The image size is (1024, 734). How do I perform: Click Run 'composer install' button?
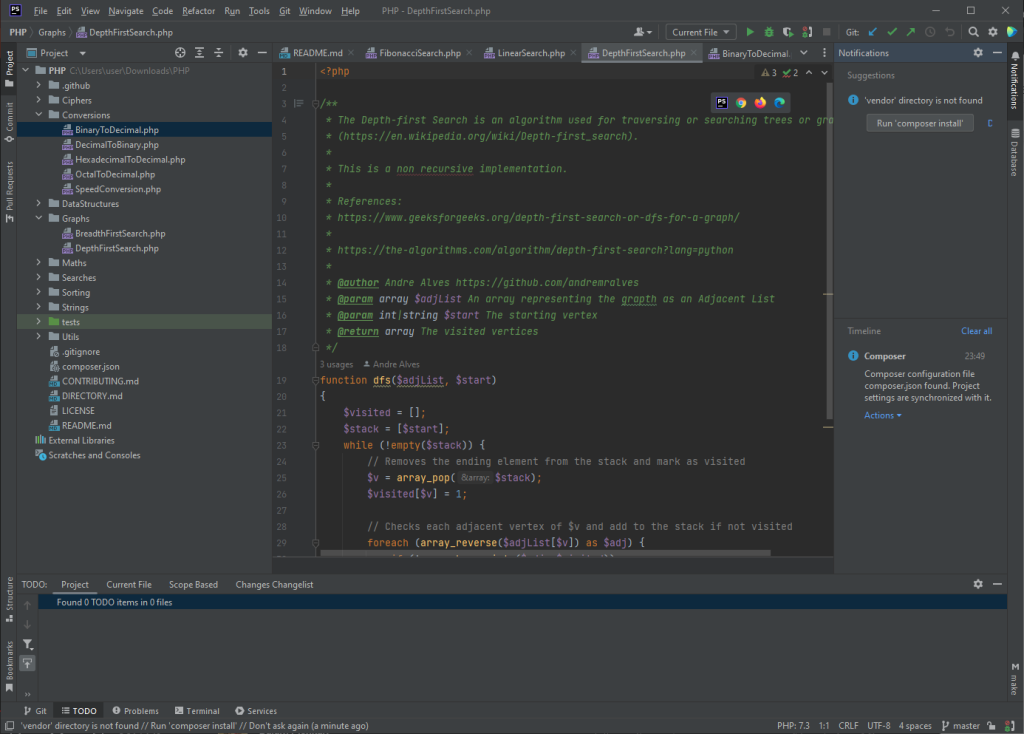(920, 123)
